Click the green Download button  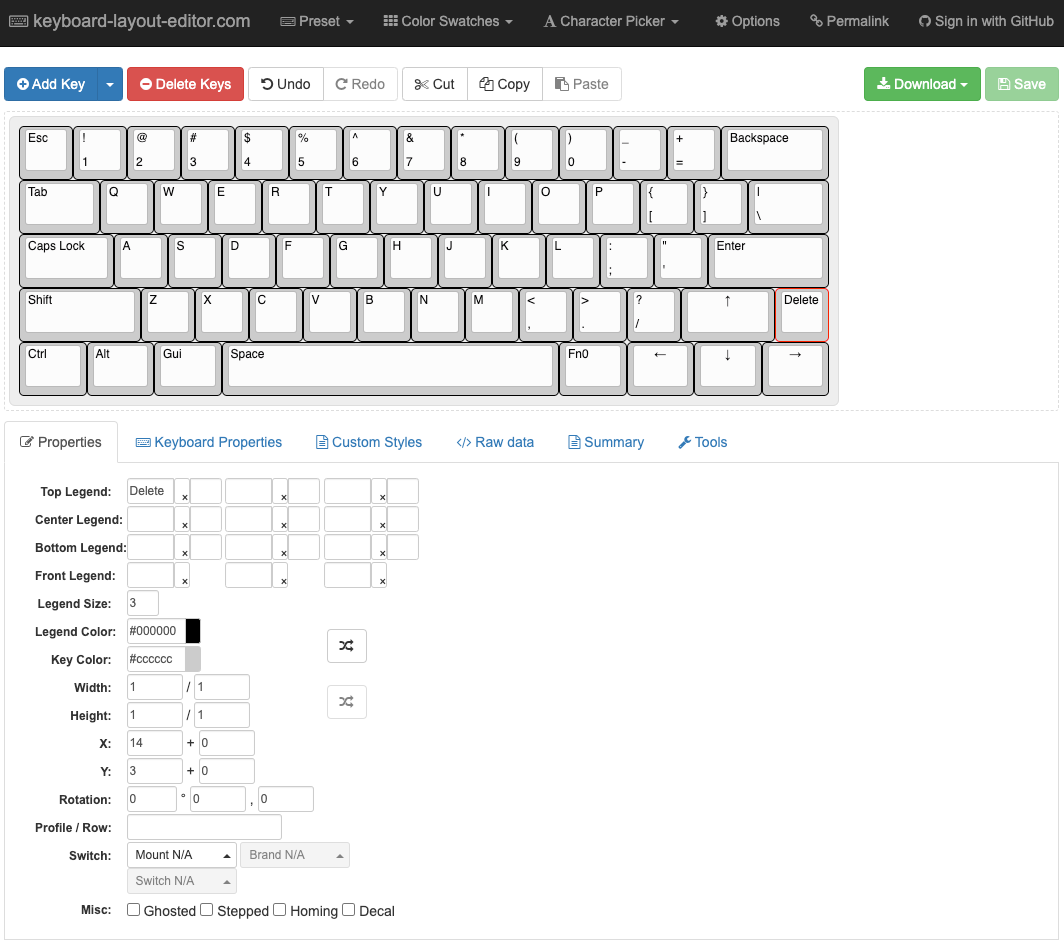point(921,84)
